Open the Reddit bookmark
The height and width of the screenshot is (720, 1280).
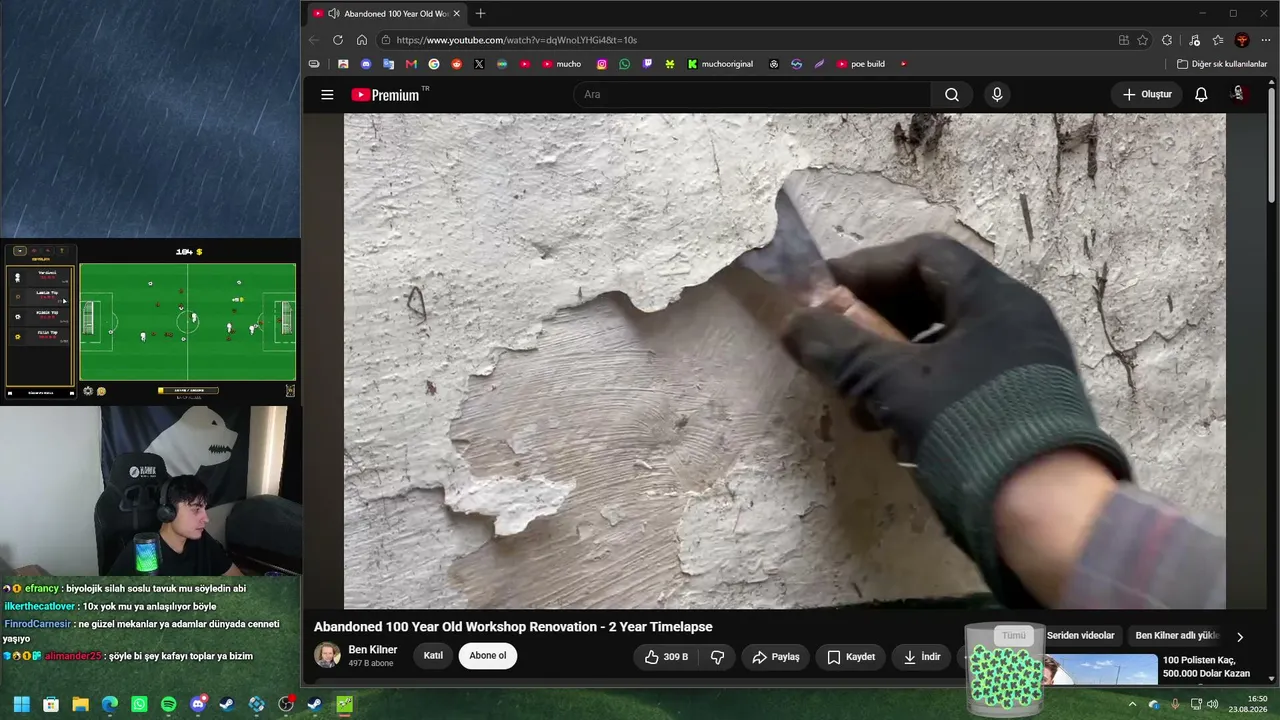(x=457, y=64)
